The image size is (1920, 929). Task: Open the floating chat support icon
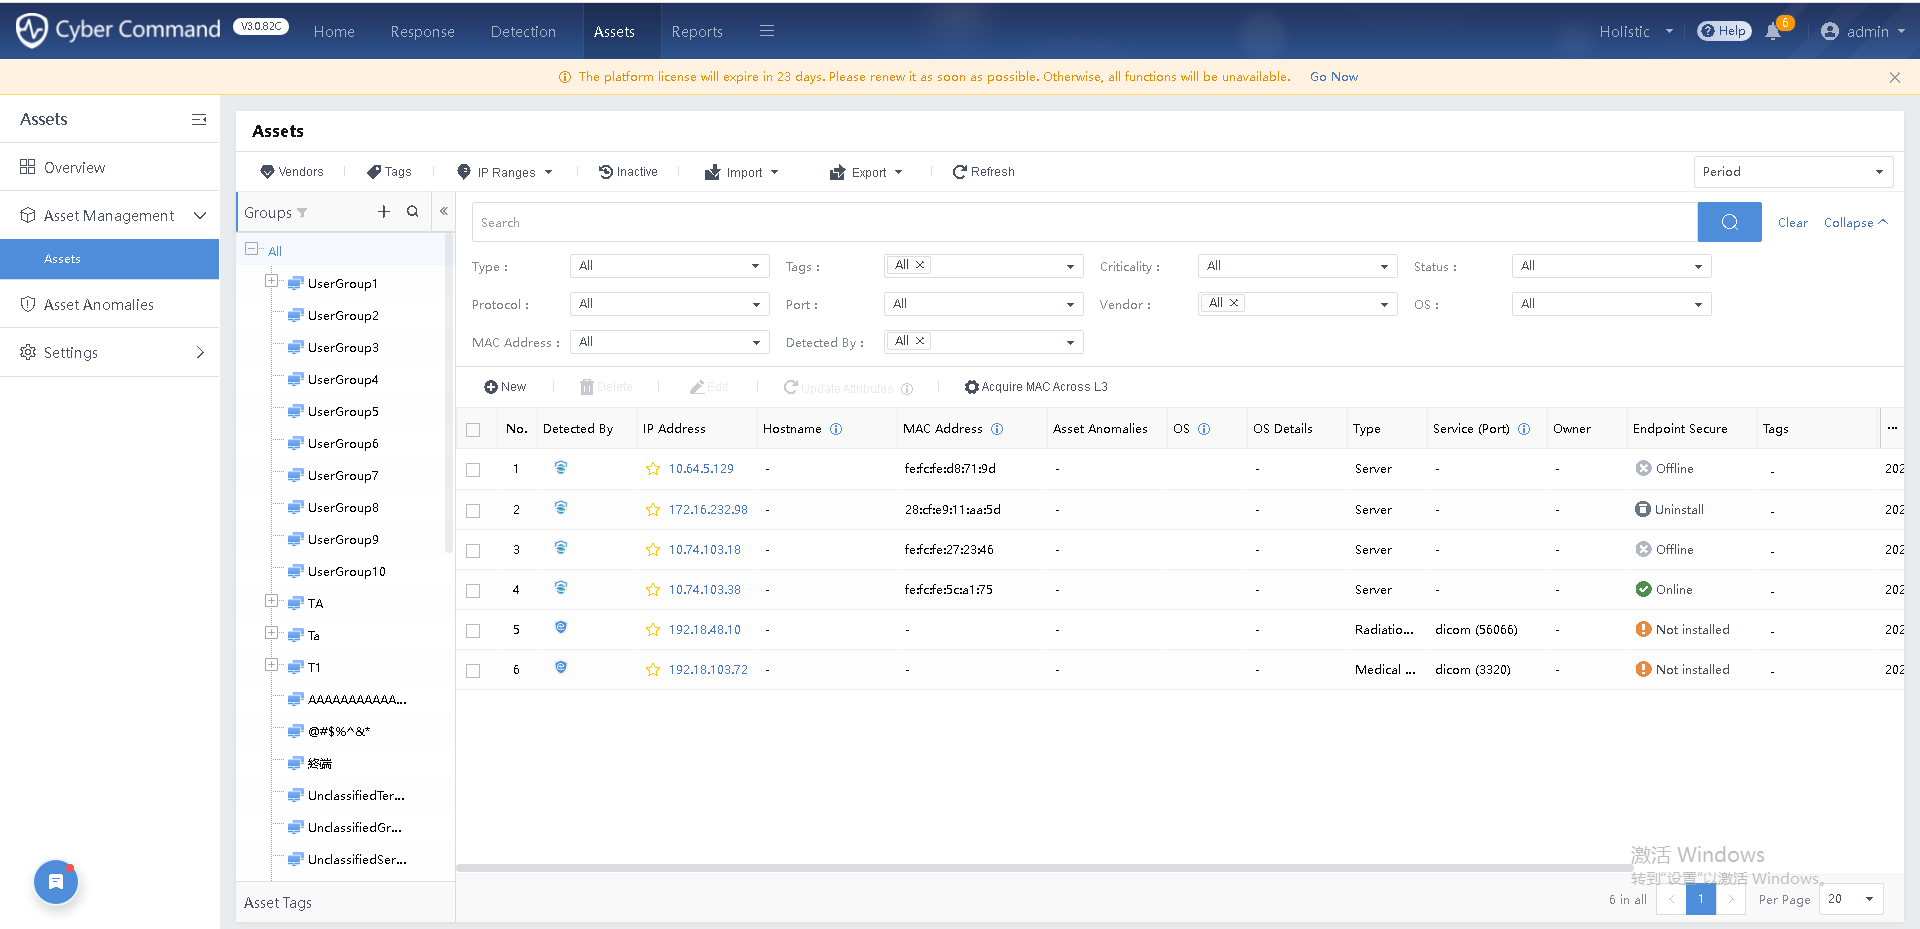[x=56, y=882]
